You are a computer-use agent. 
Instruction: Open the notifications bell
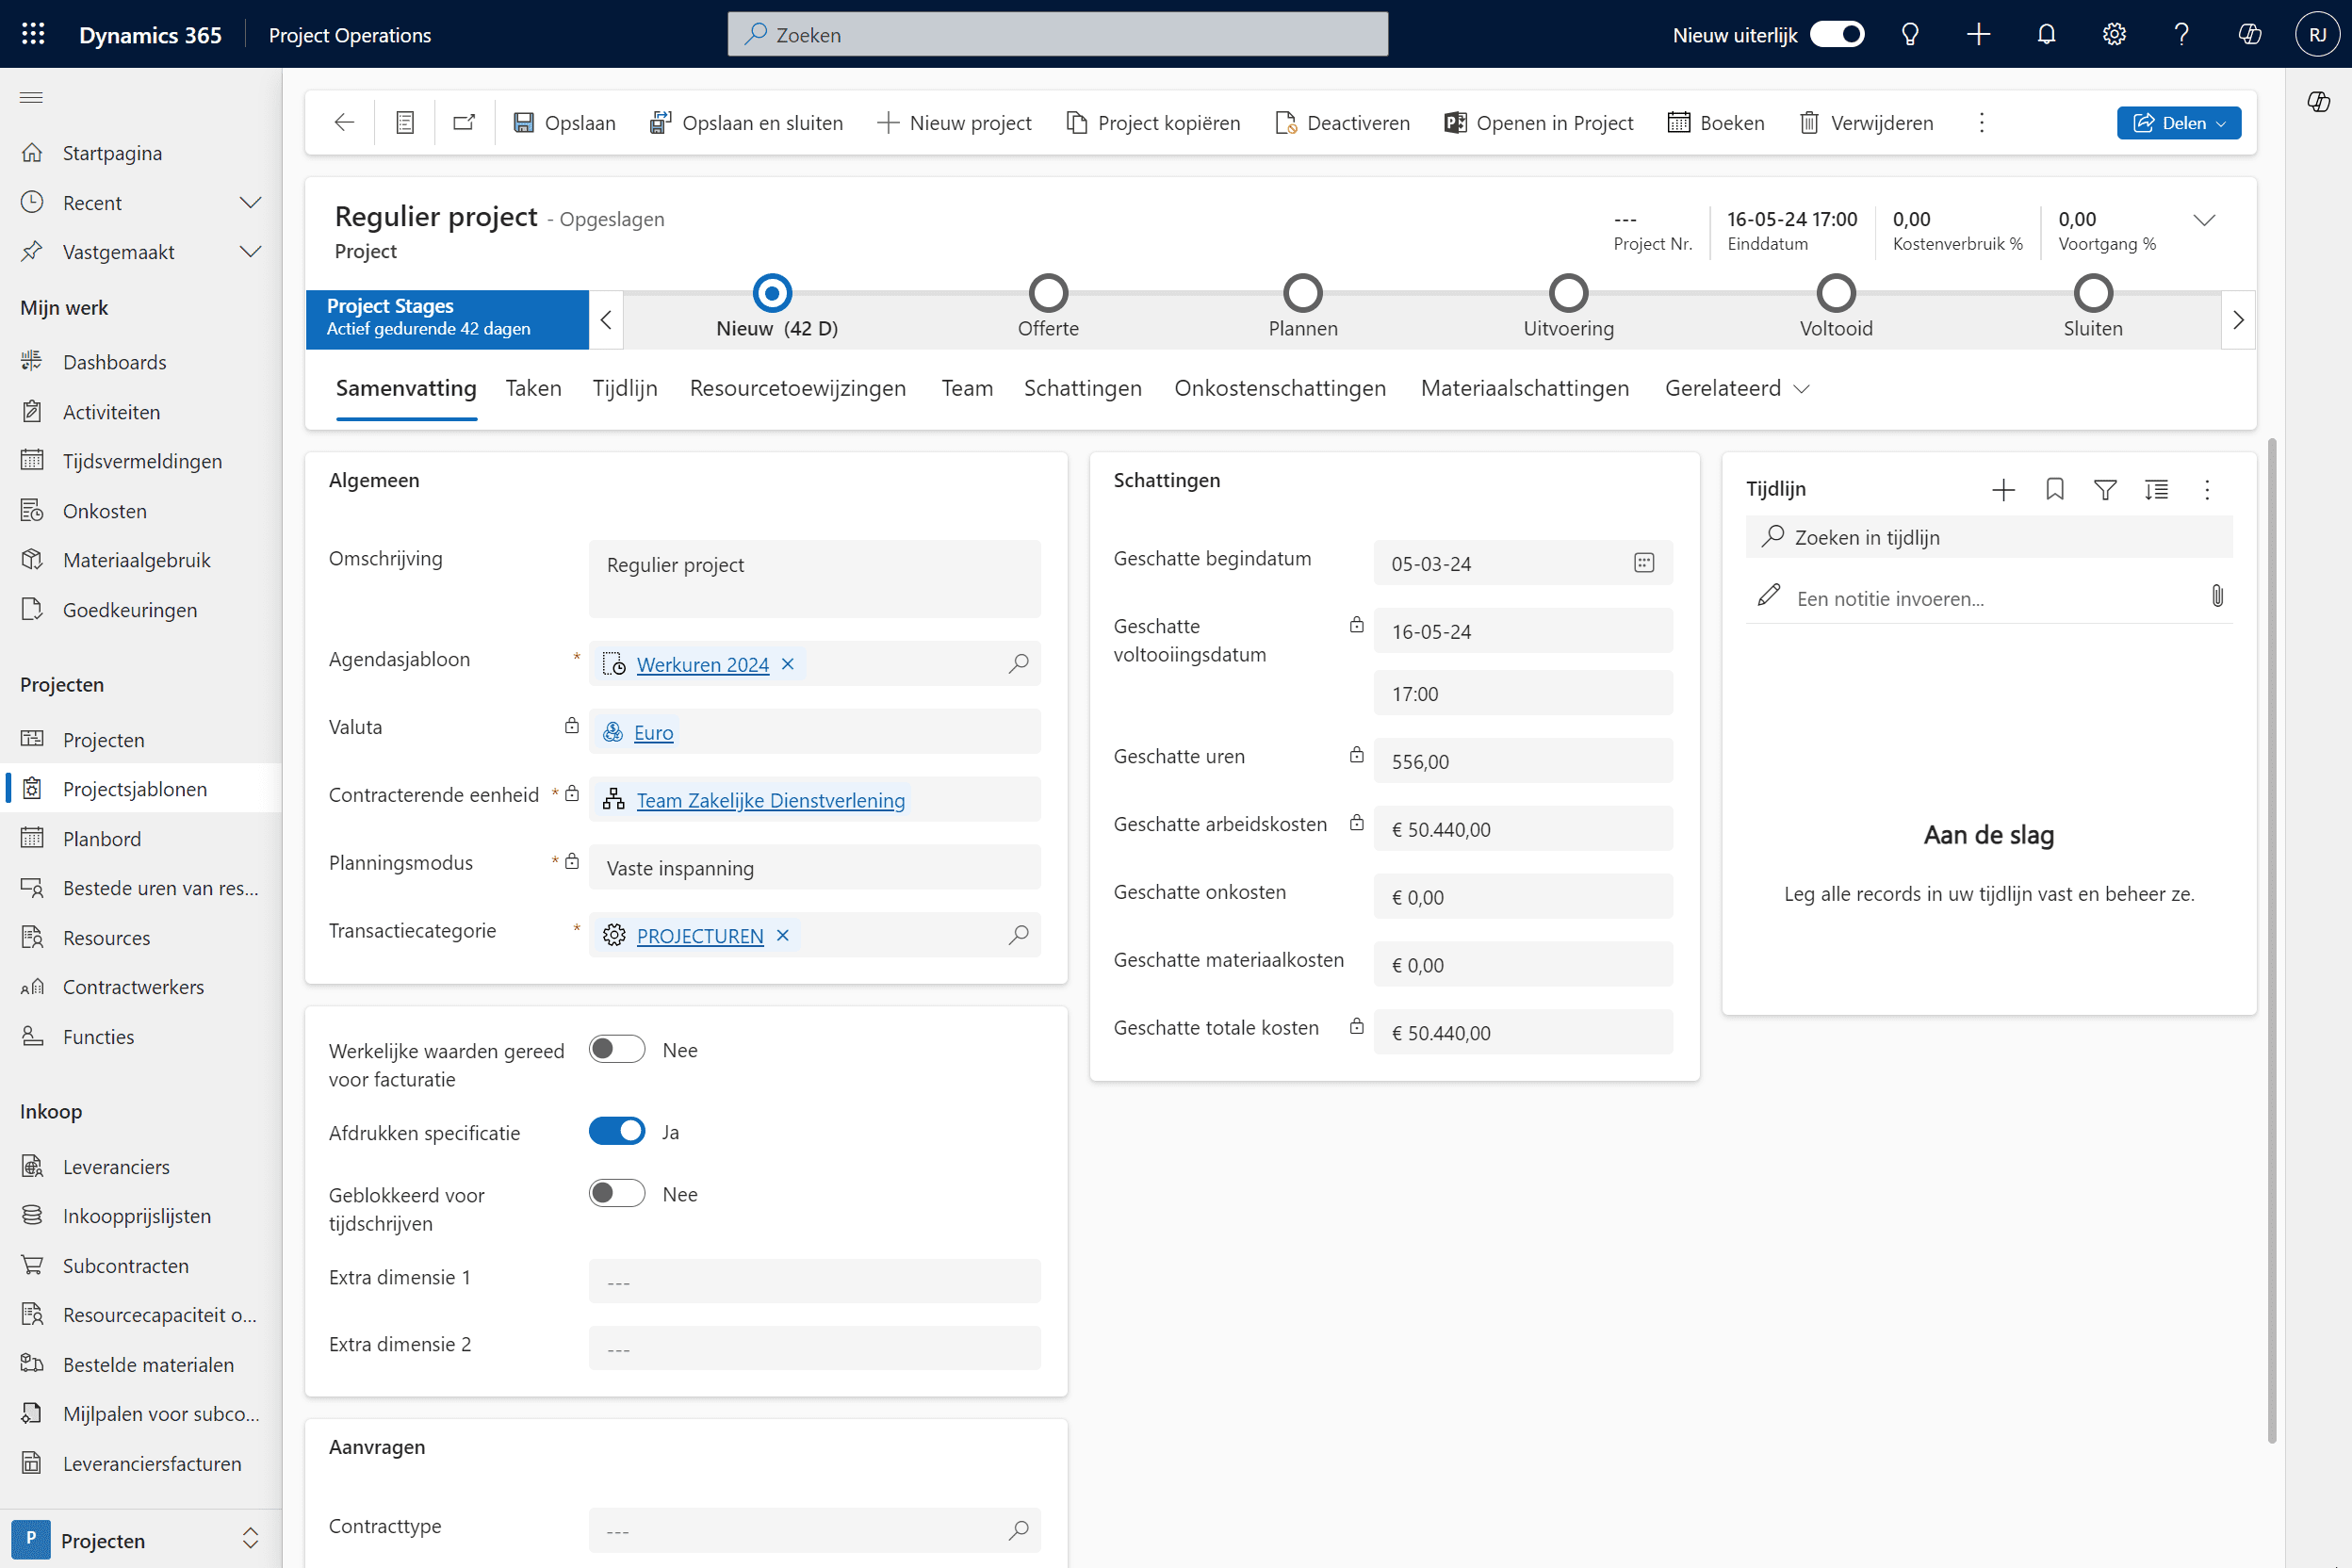2046,34
